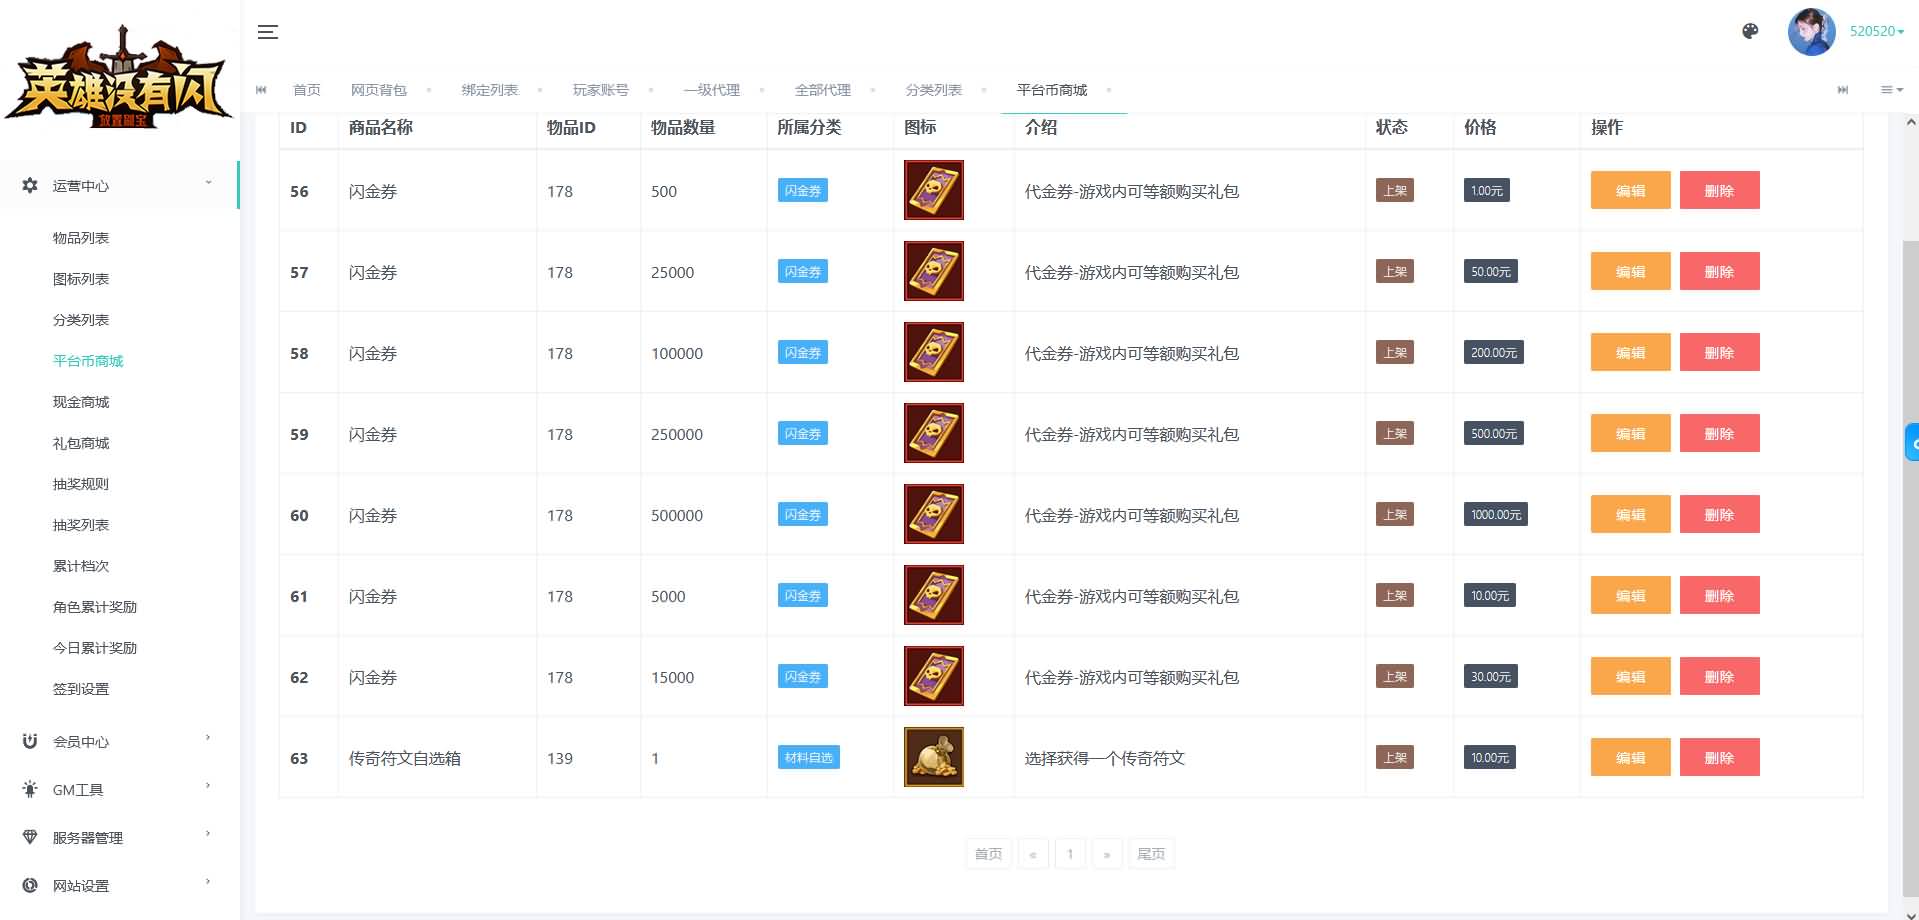Viewport: 1919px width, 920px height.
Task: Click the 传奇符文自选箱 item icon thumbnail
Action: pyautogui.click(x=933, y=757)
